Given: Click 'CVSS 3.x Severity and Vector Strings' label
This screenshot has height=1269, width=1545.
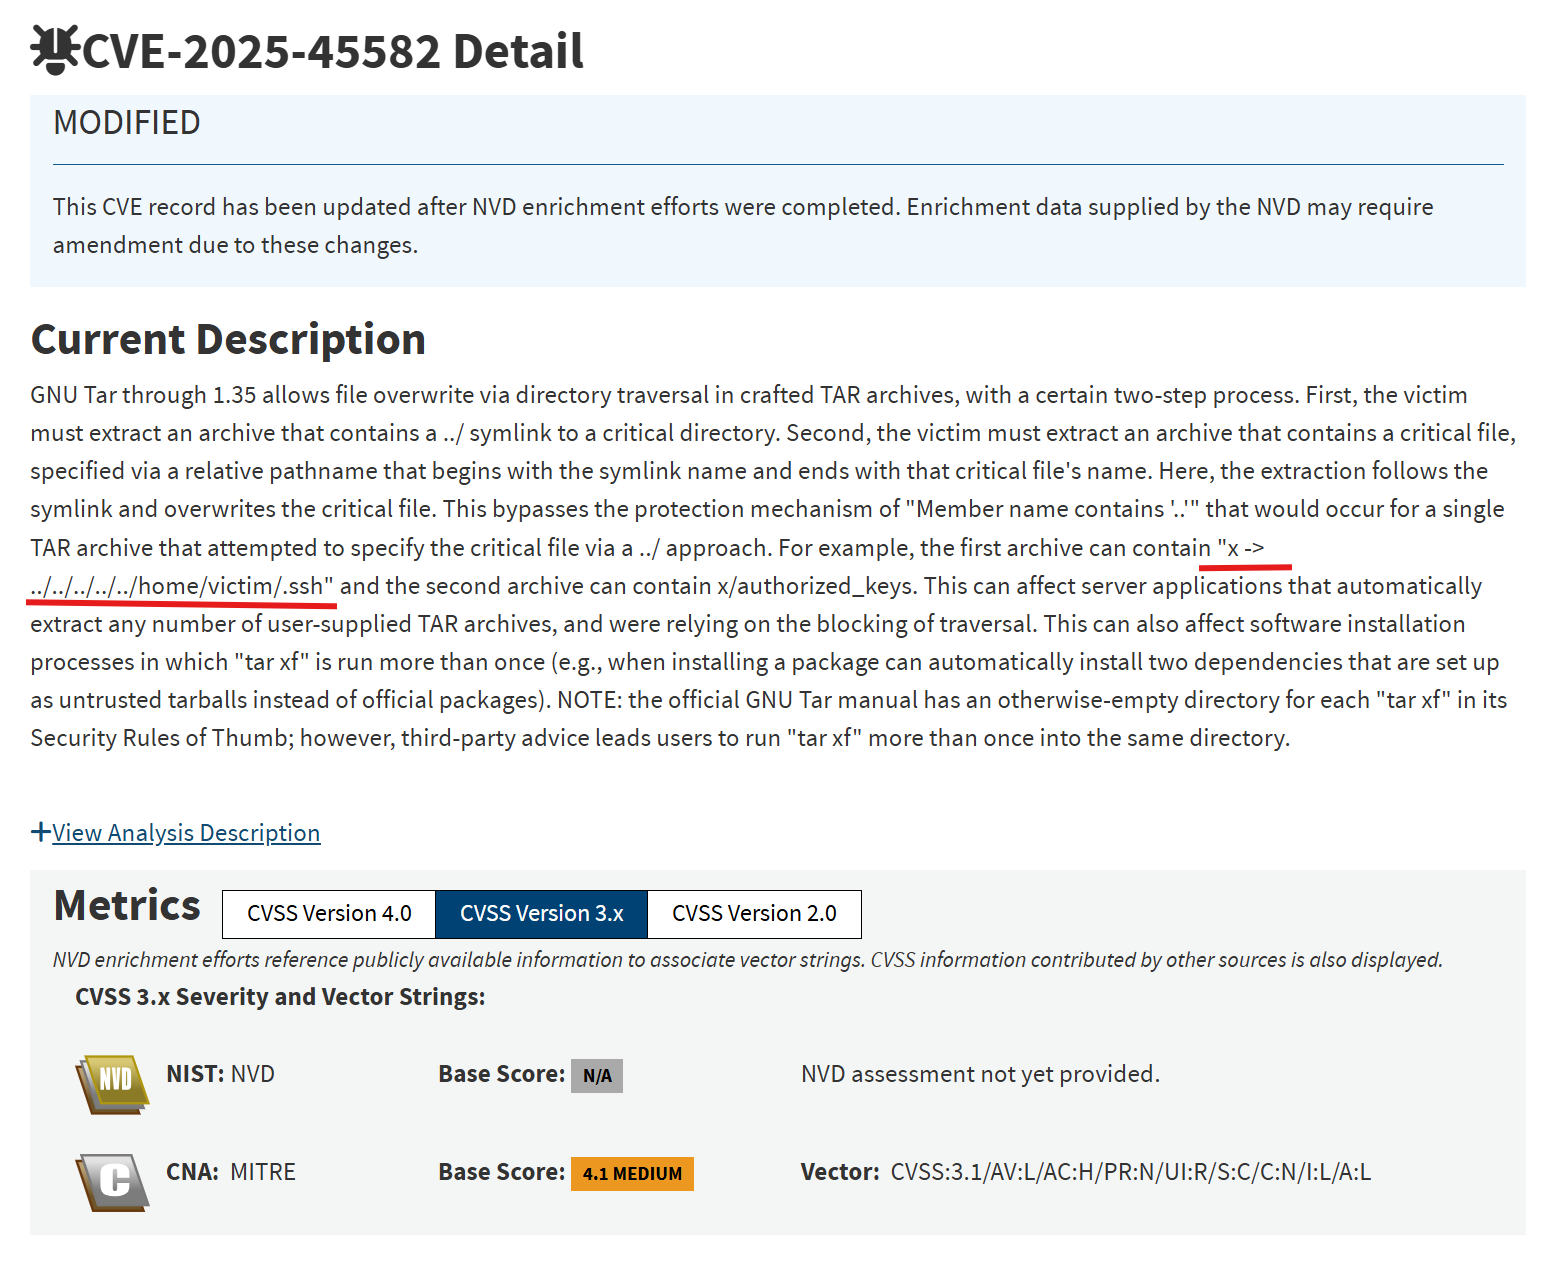Looking at the screenshot, I should [280, 997].
